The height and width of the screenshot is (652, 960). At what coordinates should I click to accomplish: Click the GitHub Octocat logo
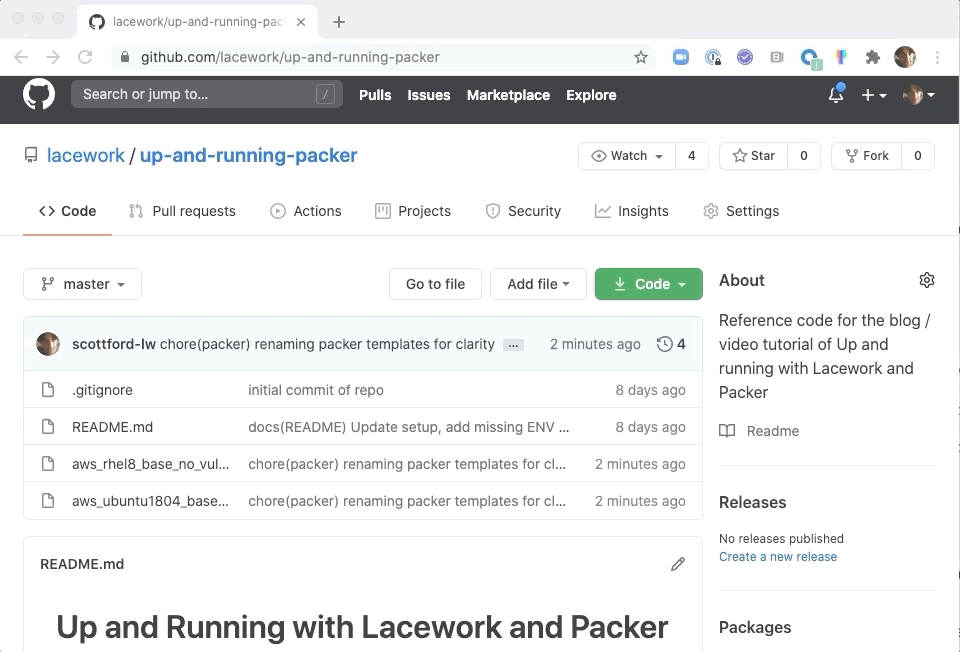coord(39,95)
